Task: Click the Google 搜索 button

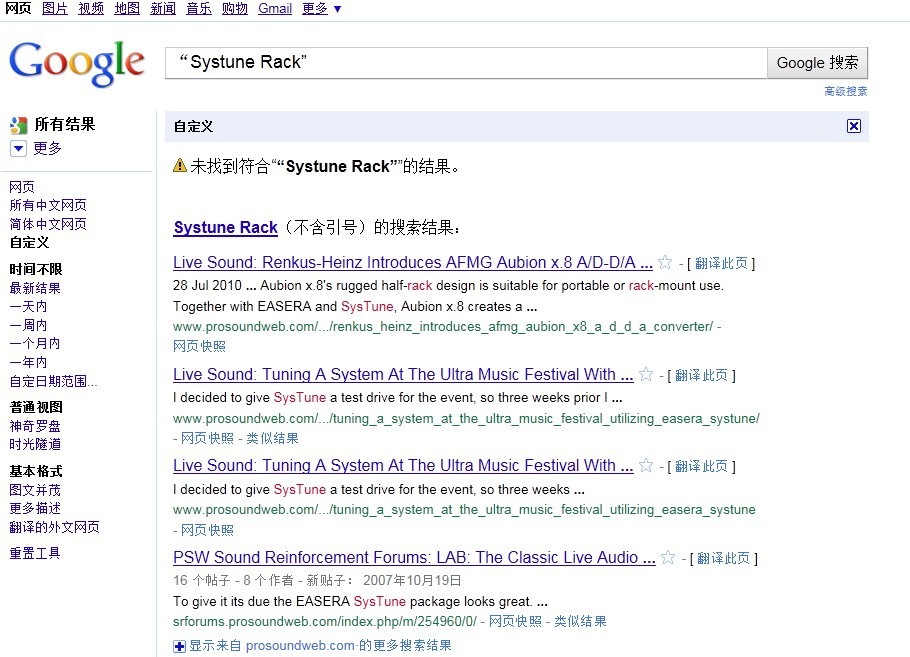Action: point(817,63)
